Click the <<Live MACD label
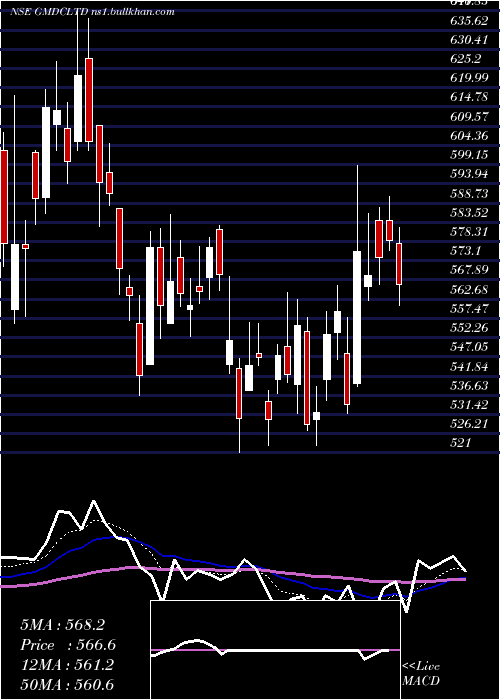 tap(421, 674)
